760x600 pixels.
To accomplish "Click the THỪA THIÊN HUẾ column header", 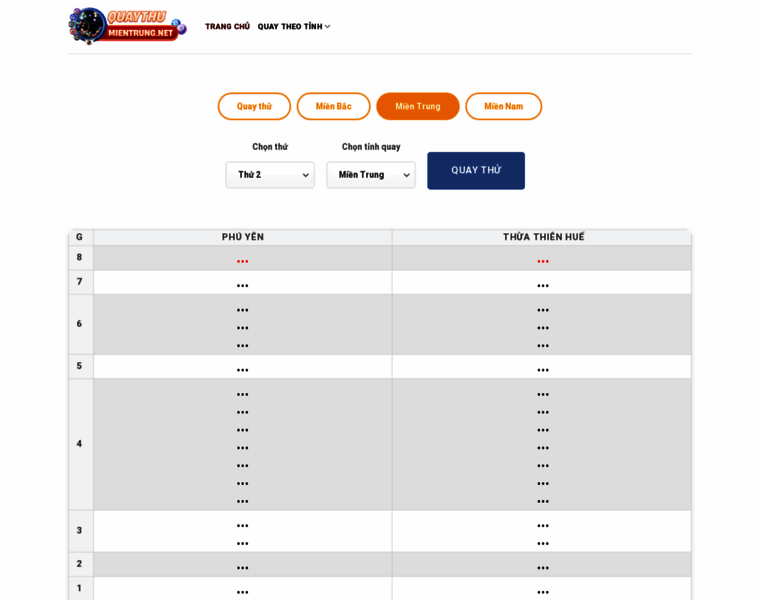I will click(x=543, y=237).
